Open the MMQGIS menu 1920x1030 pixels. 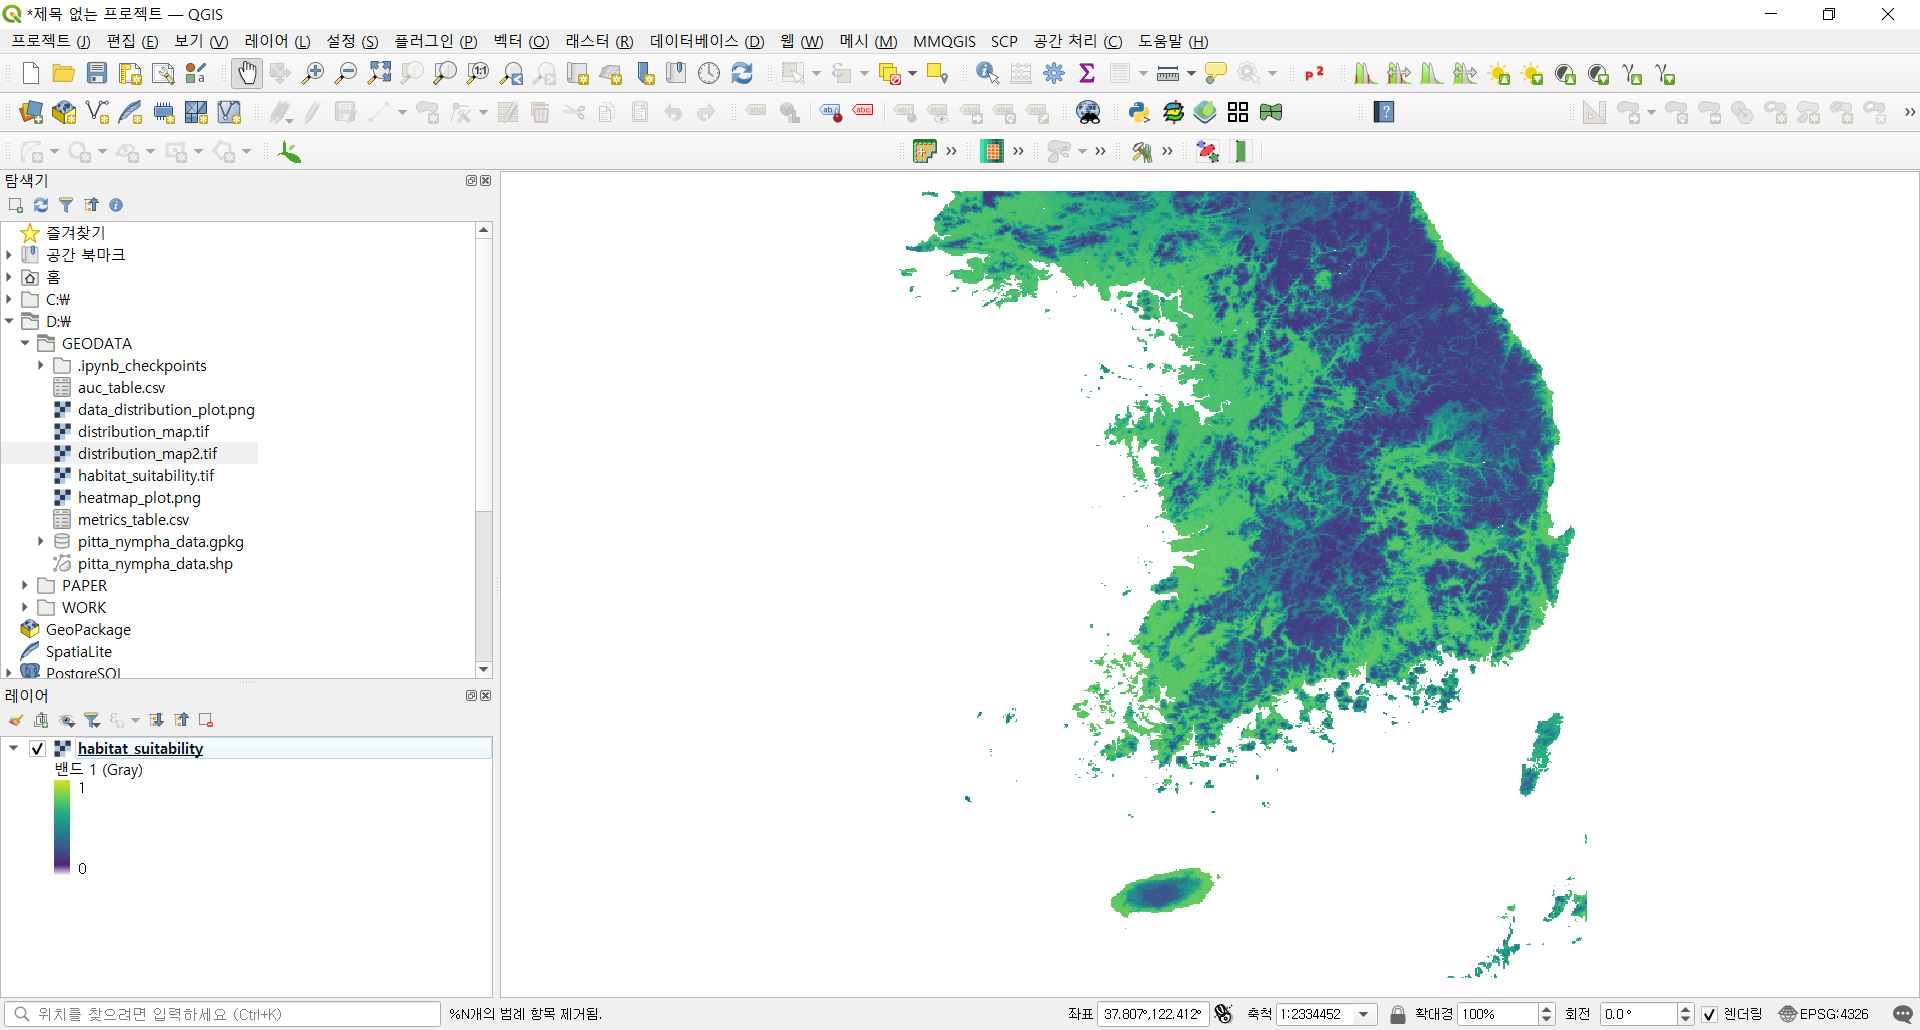tap(944, 41)
